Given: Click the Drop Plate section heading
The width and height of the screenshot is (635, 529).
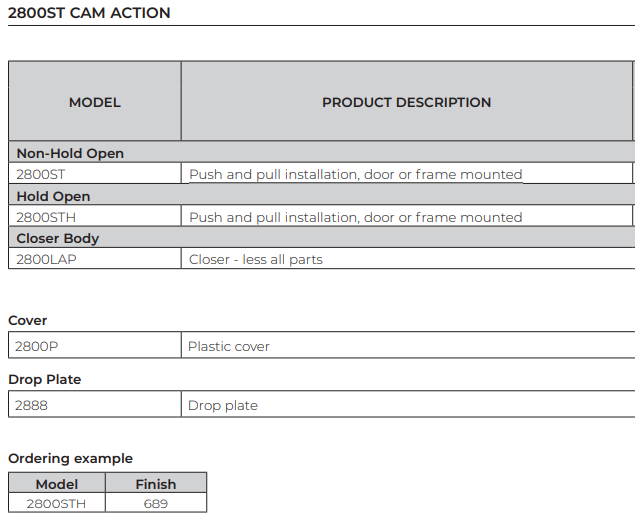Looking at the screenshot, I should (45, 379).
